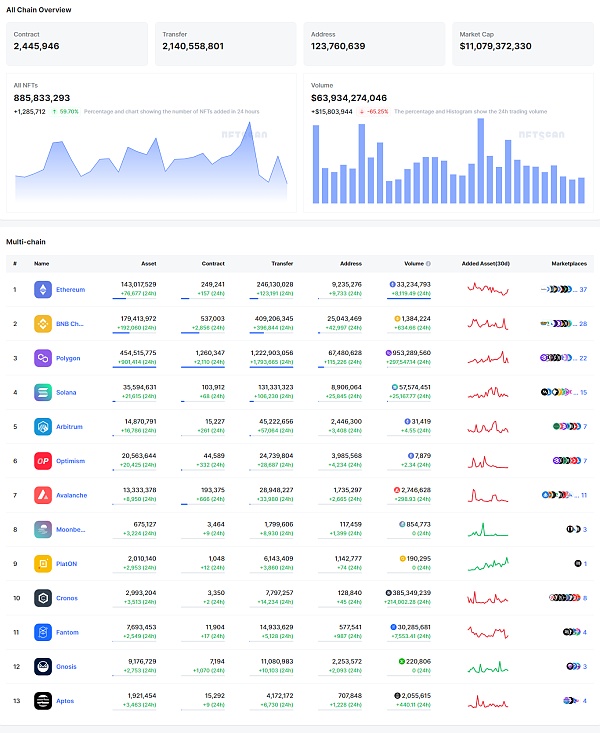Viewport: 600px width, 733px height.
Task: Click the marketplace icons in the Solana row
Action: 559,392
